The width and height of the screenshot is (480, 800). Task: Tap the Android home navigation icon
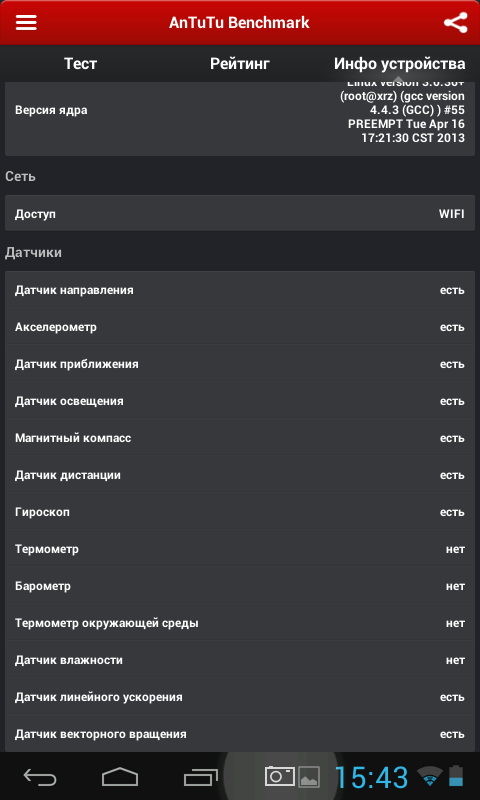(120, 778)
